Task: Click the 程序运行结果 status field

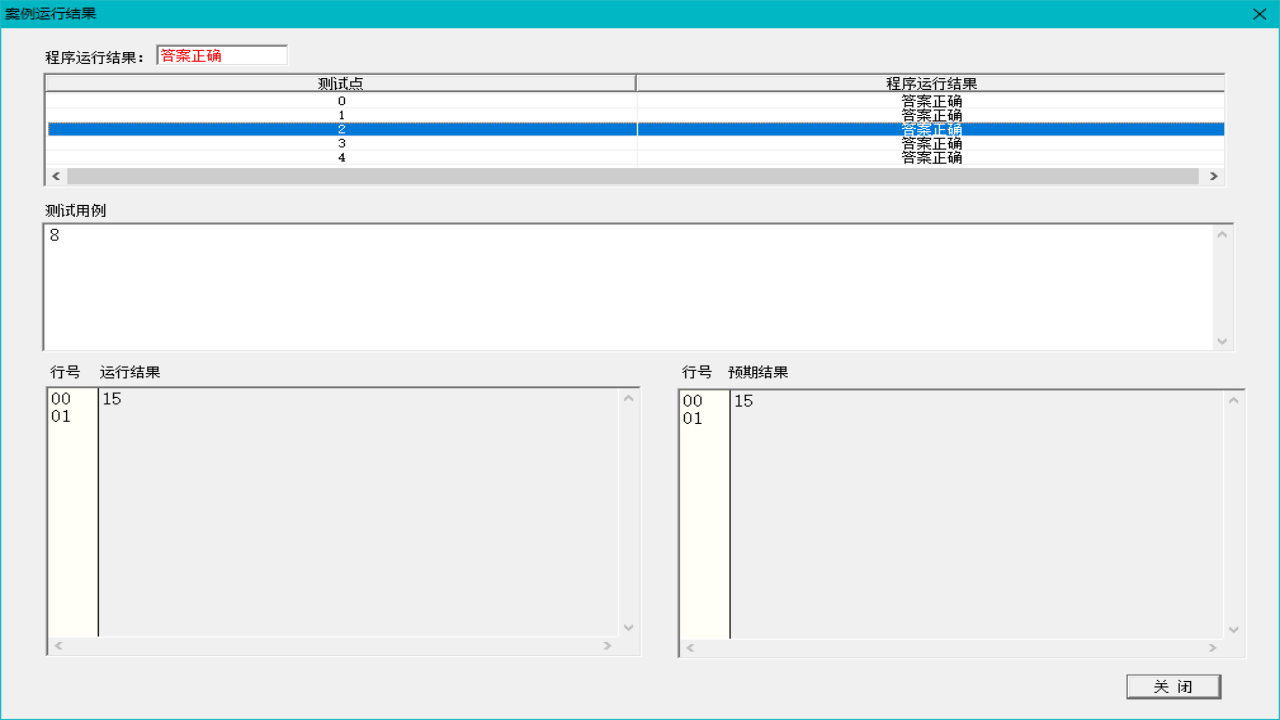Action: (222, 56)
